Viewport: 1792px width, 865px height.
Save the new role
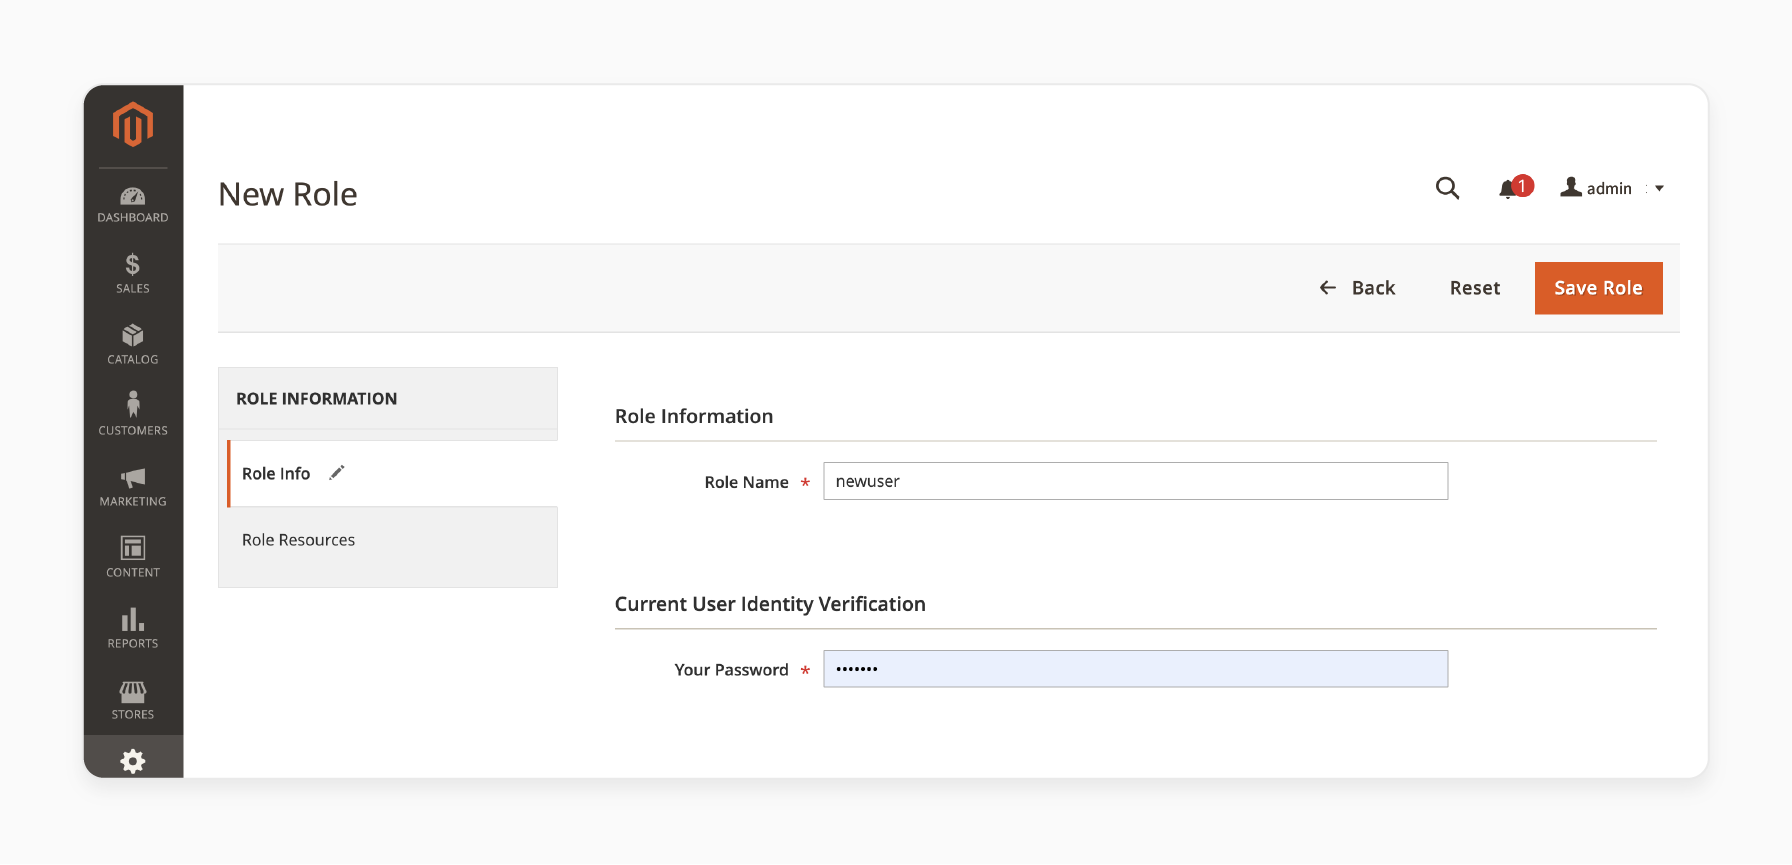(1598, 288)
